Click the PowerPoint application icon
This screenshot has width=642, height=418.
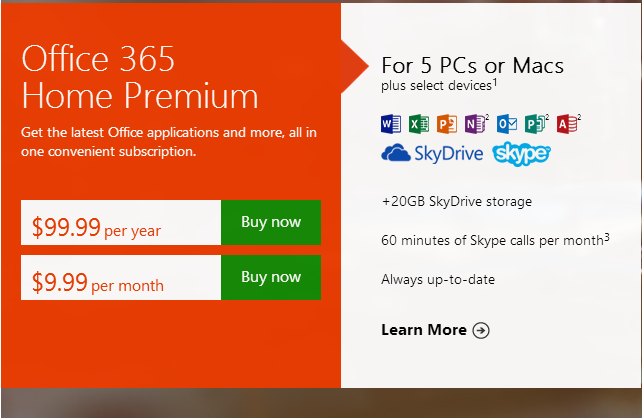447,124
